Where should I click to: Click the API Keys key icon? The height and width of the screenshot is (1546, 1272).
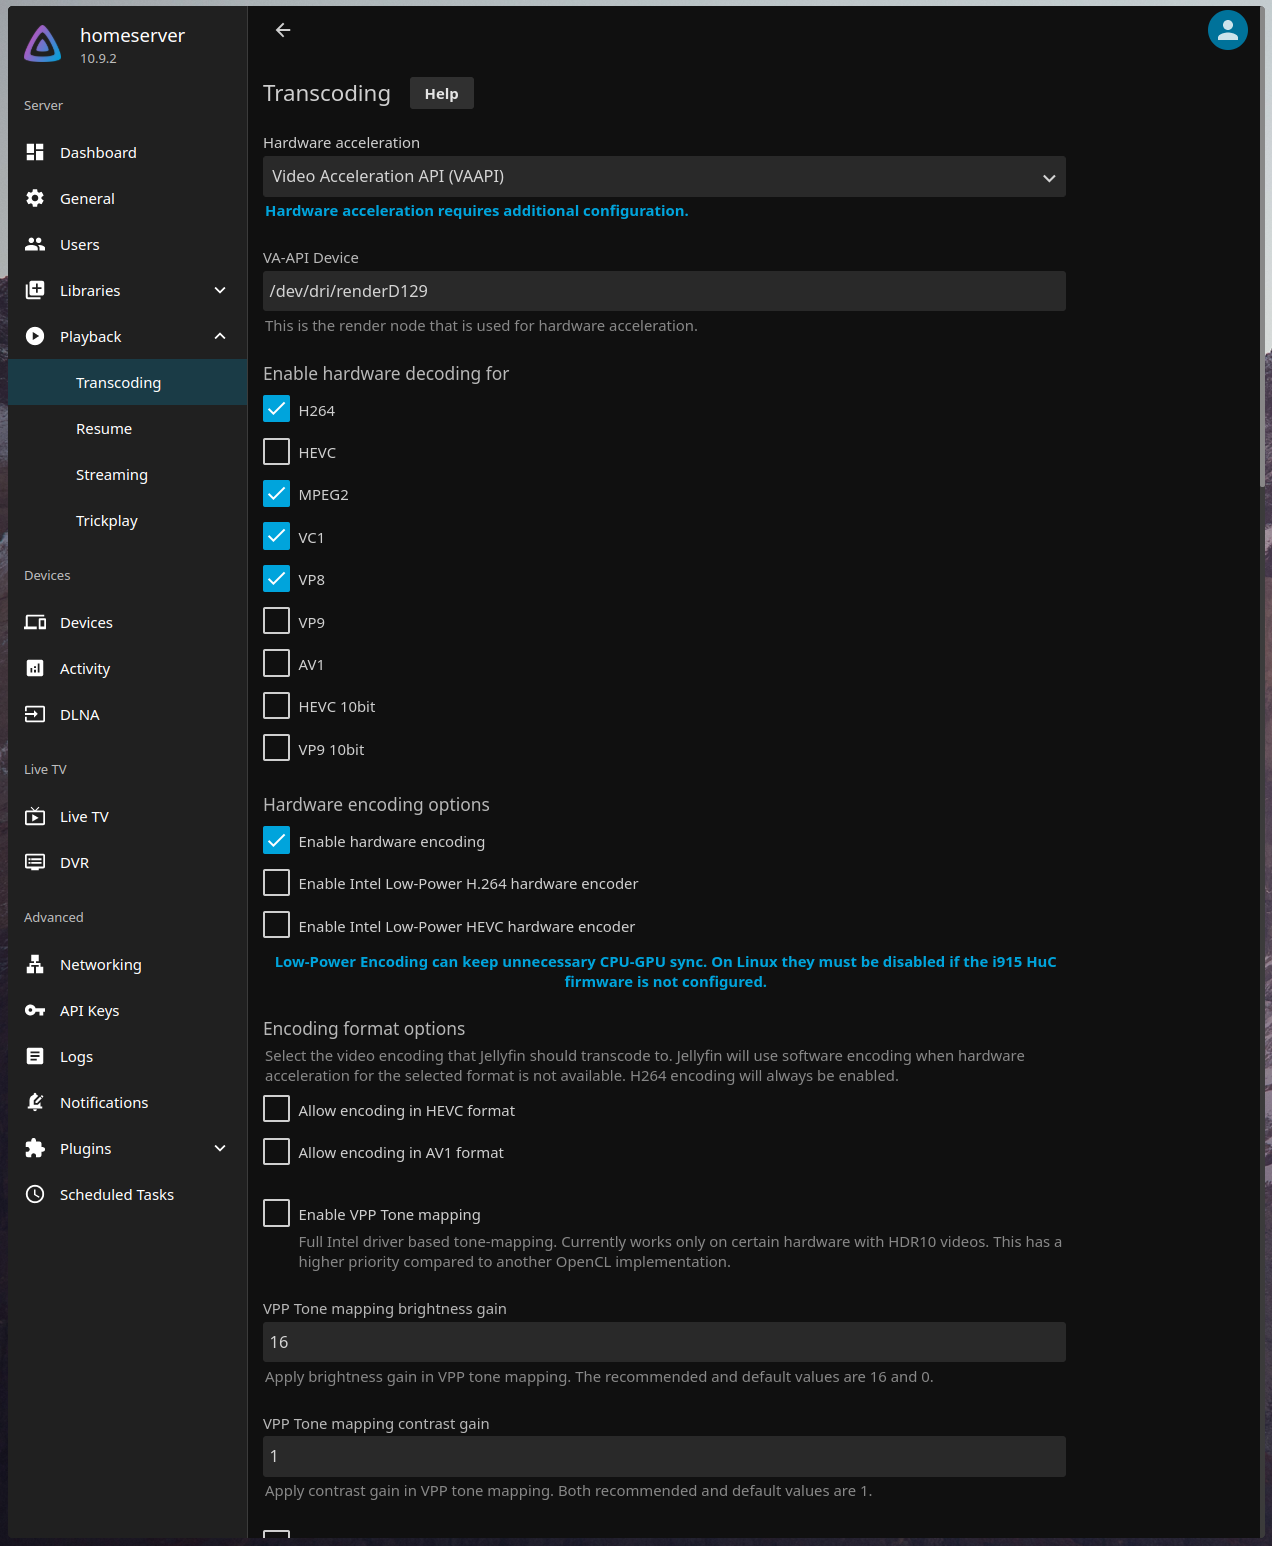tap(35, 1010)
